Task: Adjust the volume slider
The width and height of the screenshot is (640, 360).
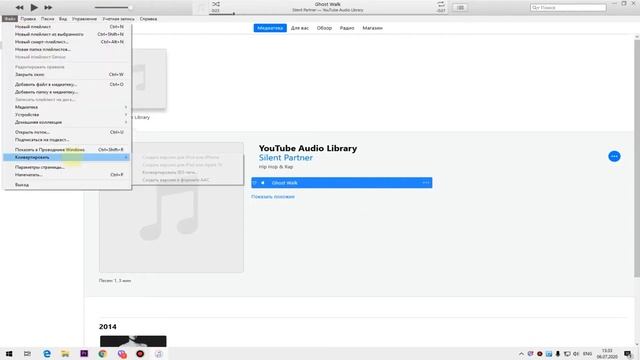Action: pyautogui.click(x=113, y=7)
